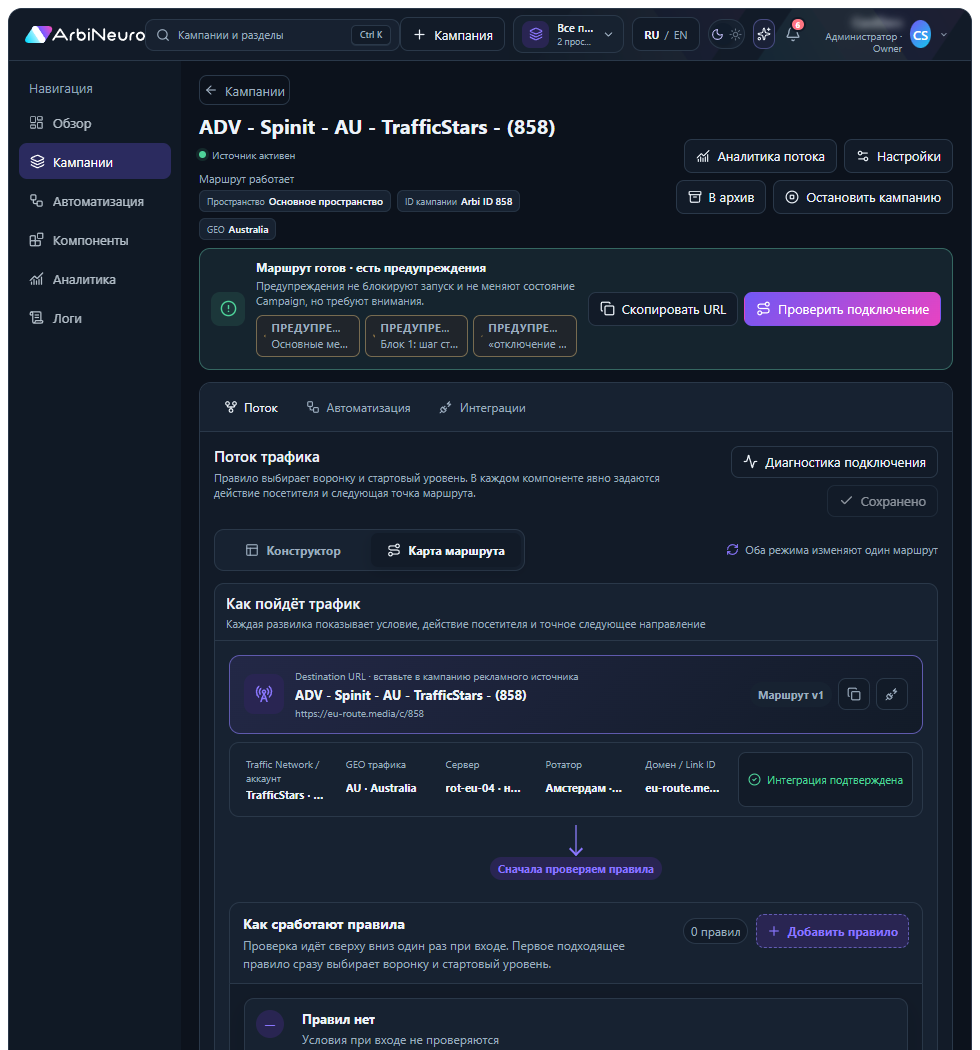The height and width of the screenshot is (1050, 980).
Task: Open Компоненты in the sidebar
Action: coord(95,240)
